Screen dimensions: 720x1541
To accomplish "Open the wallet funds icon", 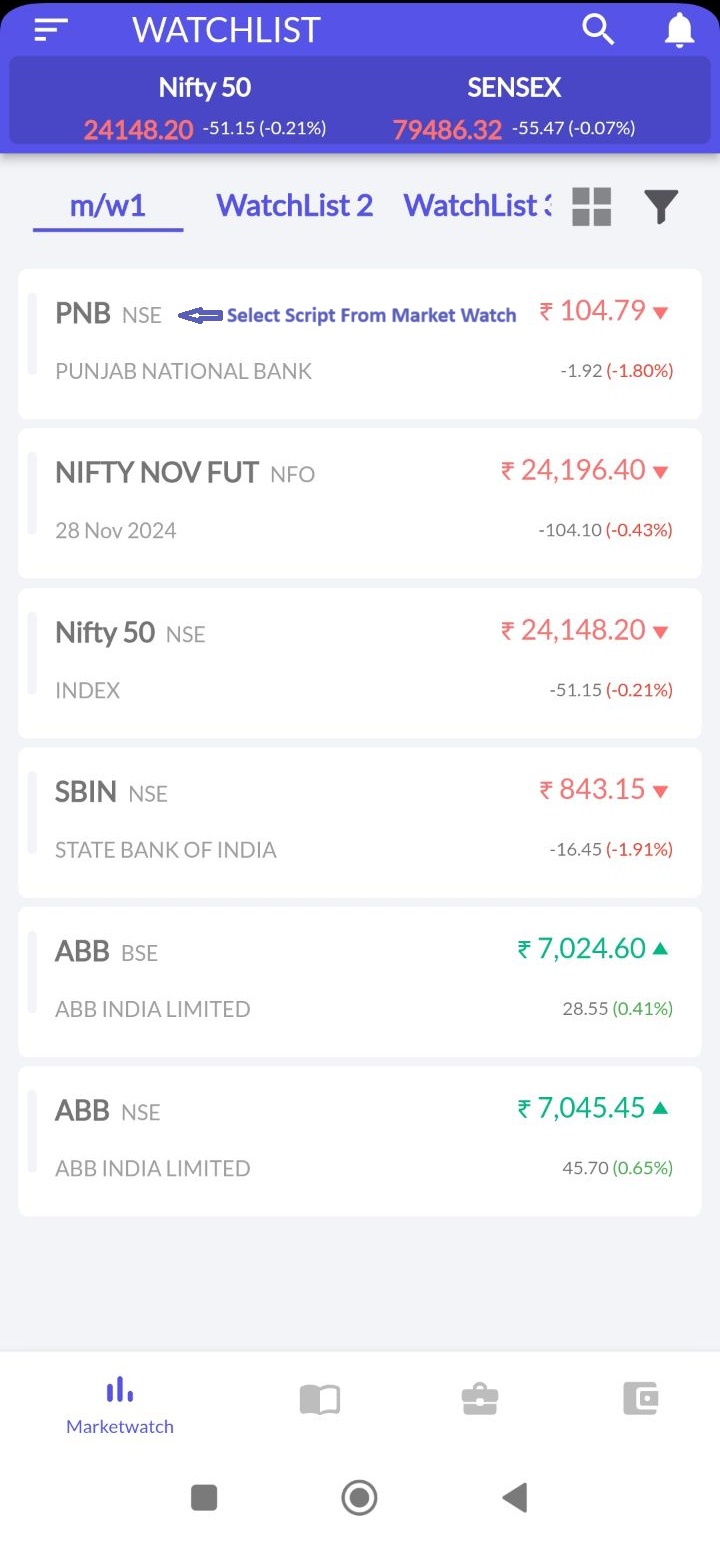I will coord(640,1398).
